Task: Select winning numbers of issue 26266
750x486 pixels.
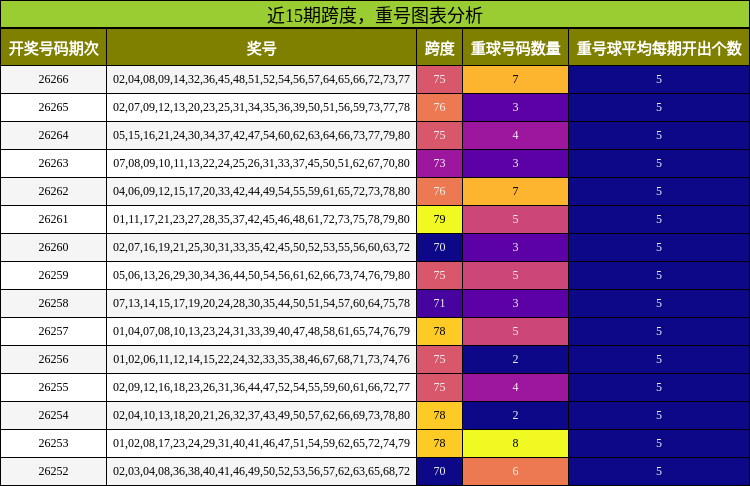Action: [261, 79]
